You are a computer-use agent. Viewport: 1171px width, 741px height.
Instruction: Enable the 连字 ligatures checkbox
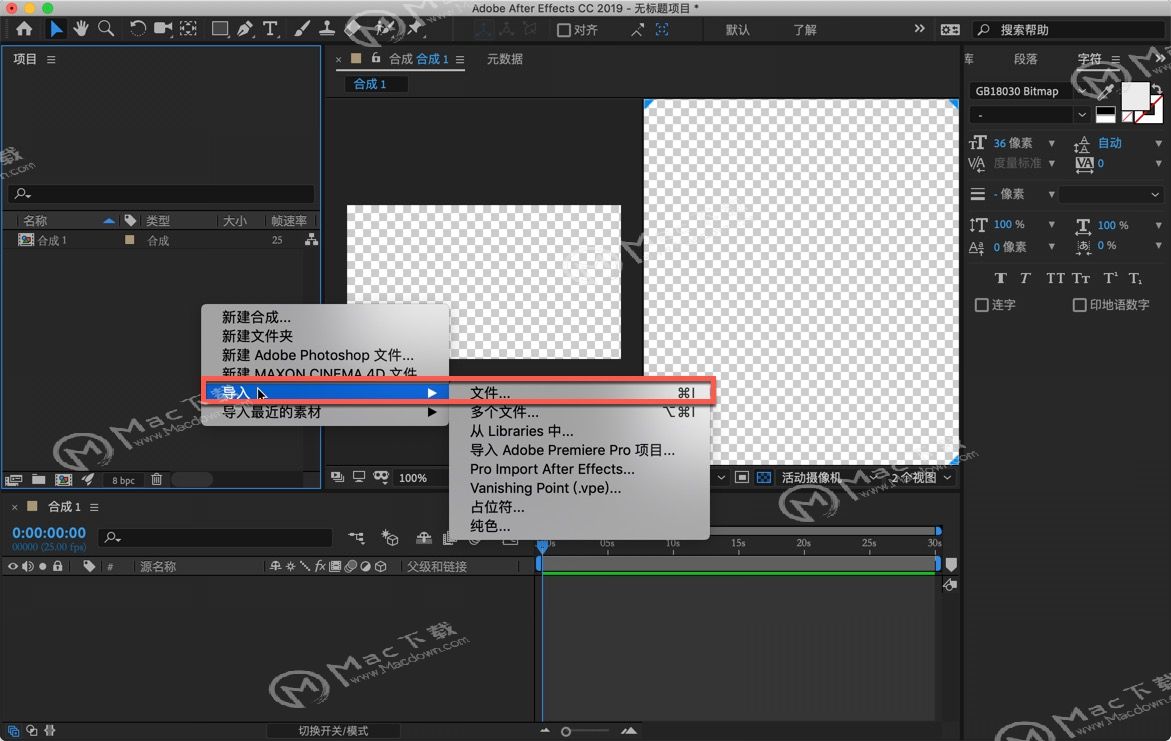982,305
